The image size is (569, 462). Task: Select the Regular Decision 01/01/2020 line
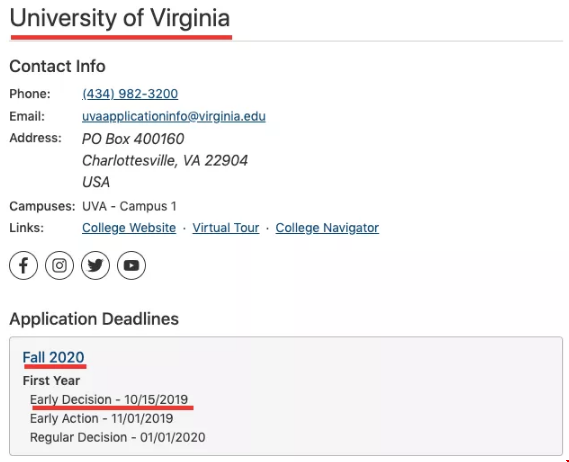click(118, 437)
